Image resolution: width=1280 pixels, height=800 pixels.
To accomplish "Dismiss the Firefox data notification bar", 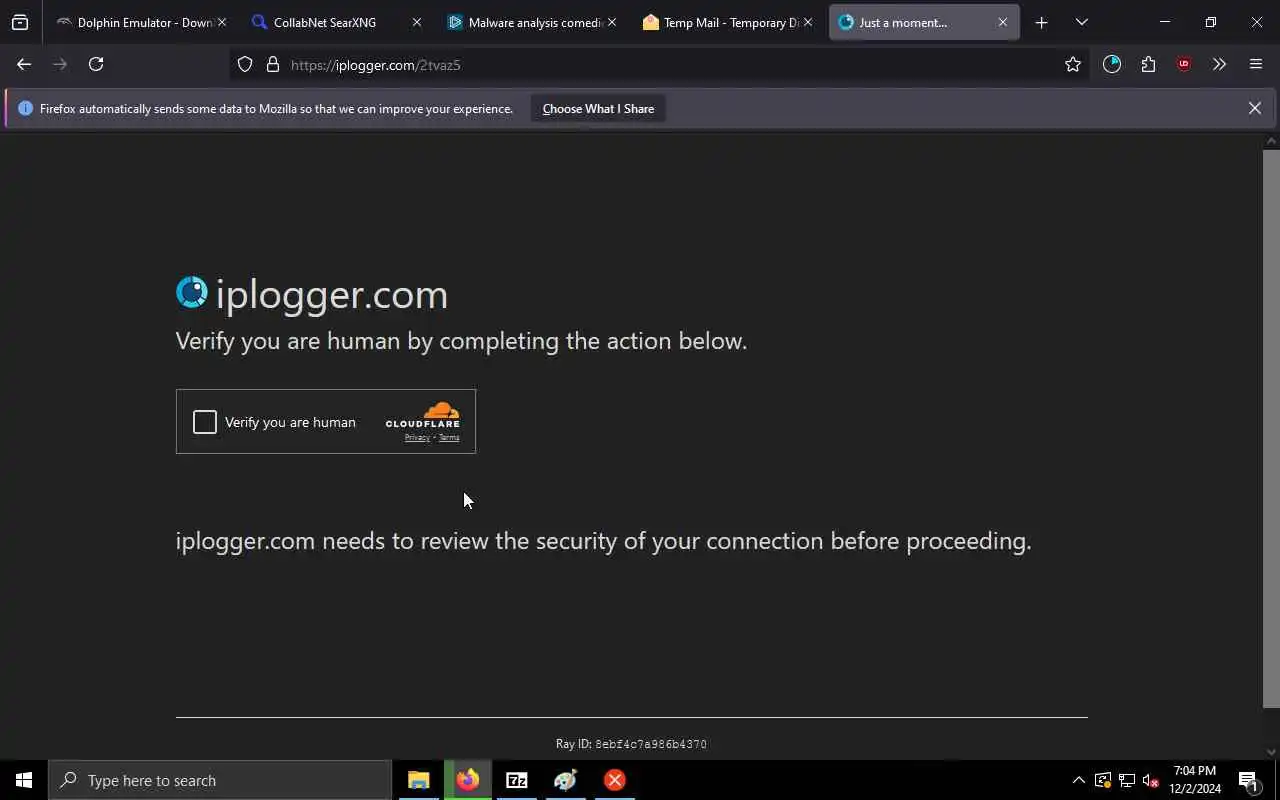I will [x=1254, y=108].
